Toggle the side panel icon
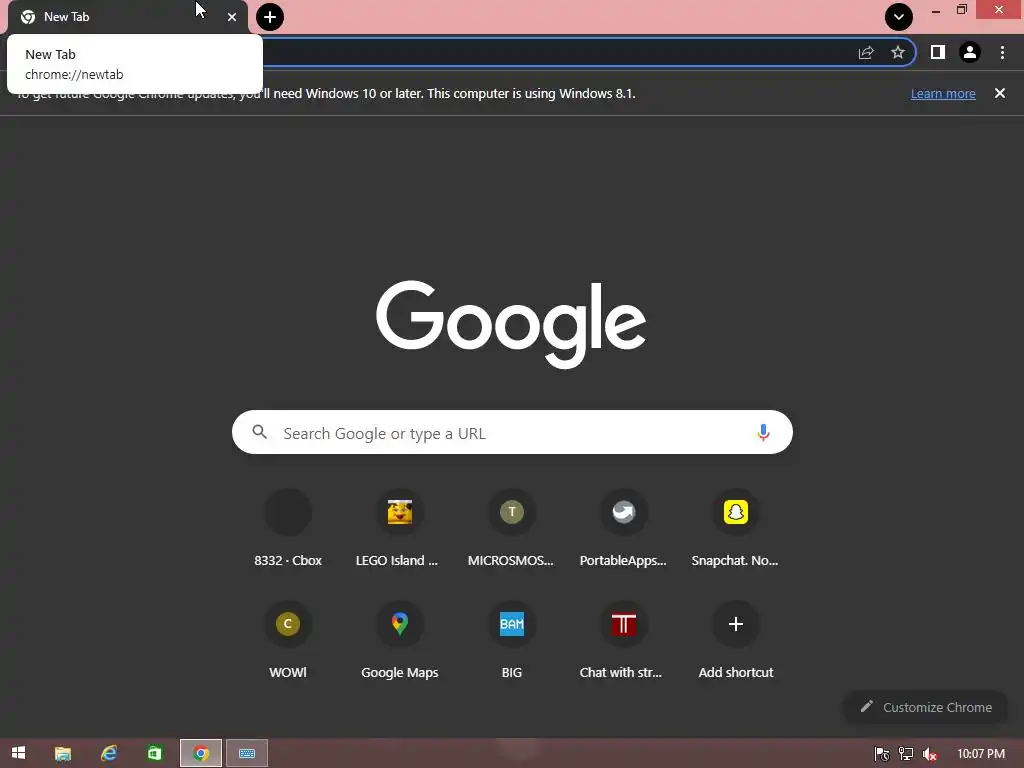Viewport: 1024px width, 768px height. [938, 52]
